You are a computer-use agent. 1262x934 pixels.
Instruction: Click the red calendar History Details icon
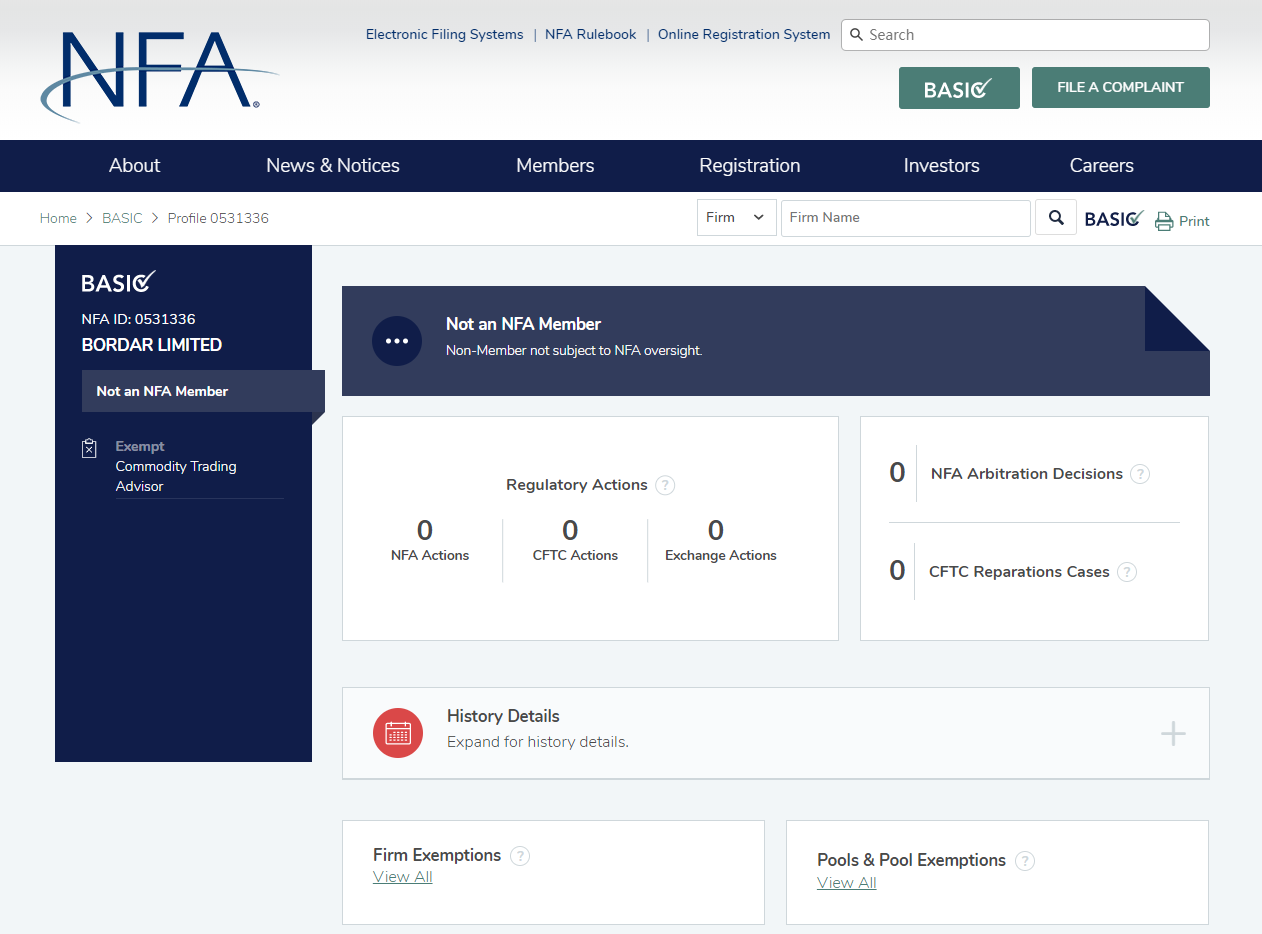pyautogui.click(x=398, y=733)
